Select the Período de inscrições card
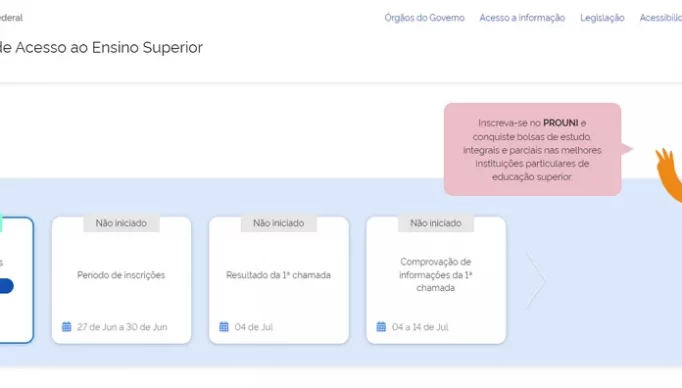Viewport: 682px width, 388px height. pyautogui.click(x=121, y=280)
